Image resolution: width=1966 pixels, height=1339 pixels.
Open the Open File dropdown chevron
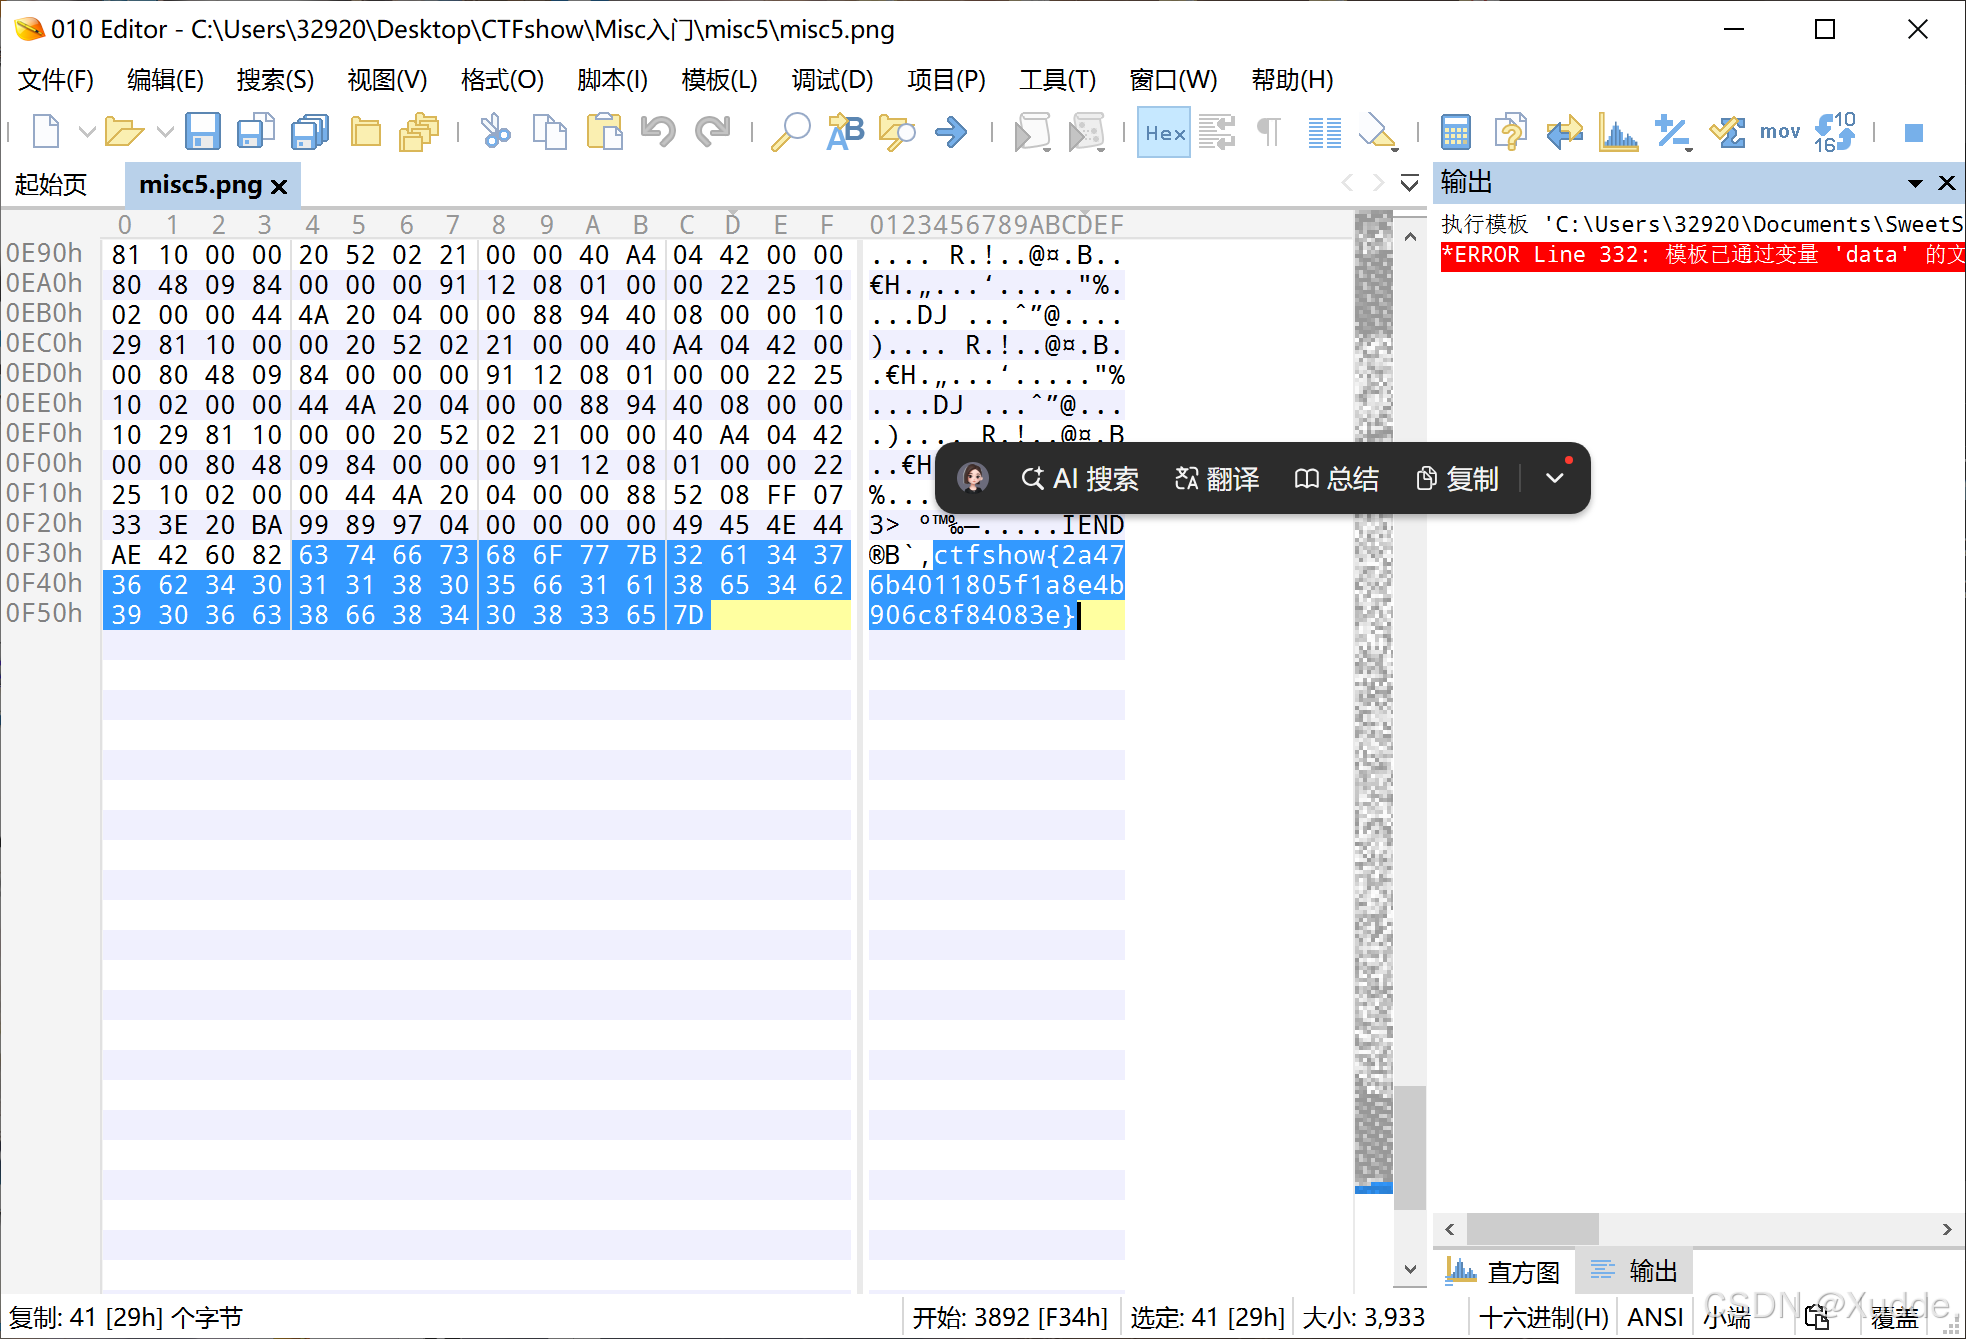[x=163, y=131]
